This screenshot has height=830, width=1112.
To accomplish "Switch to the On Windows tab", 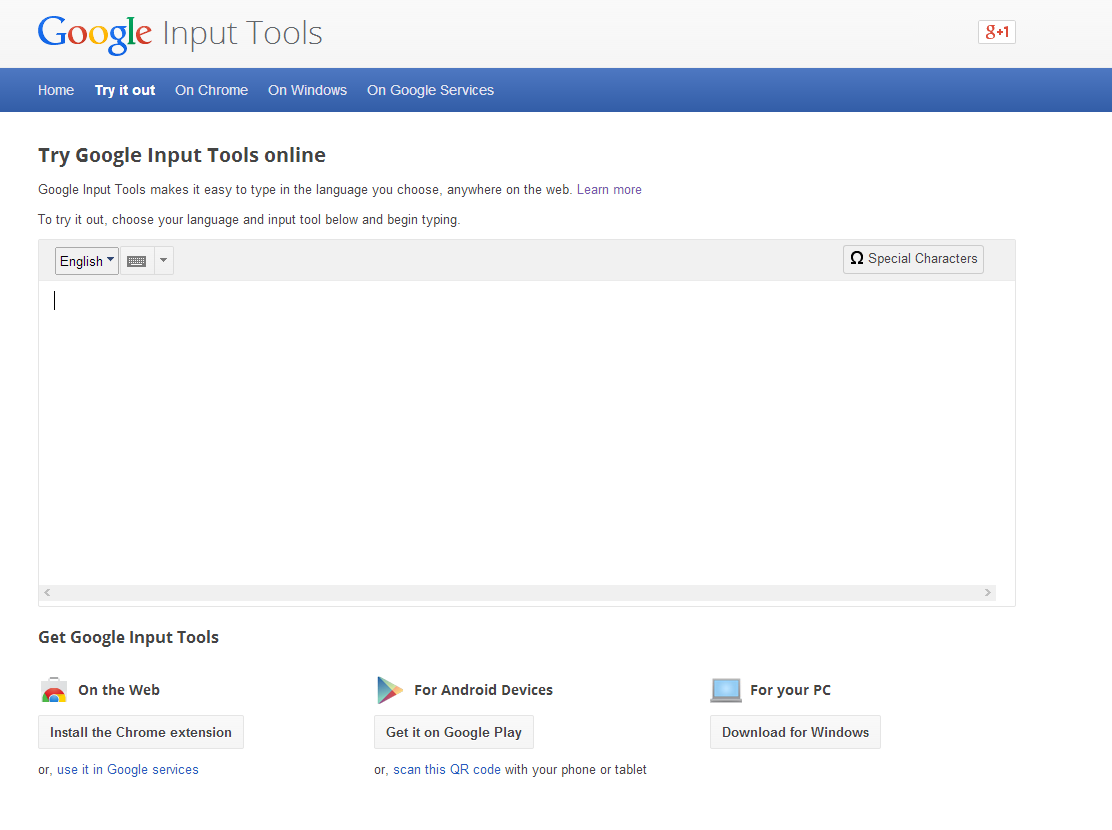I will [307, 90].
